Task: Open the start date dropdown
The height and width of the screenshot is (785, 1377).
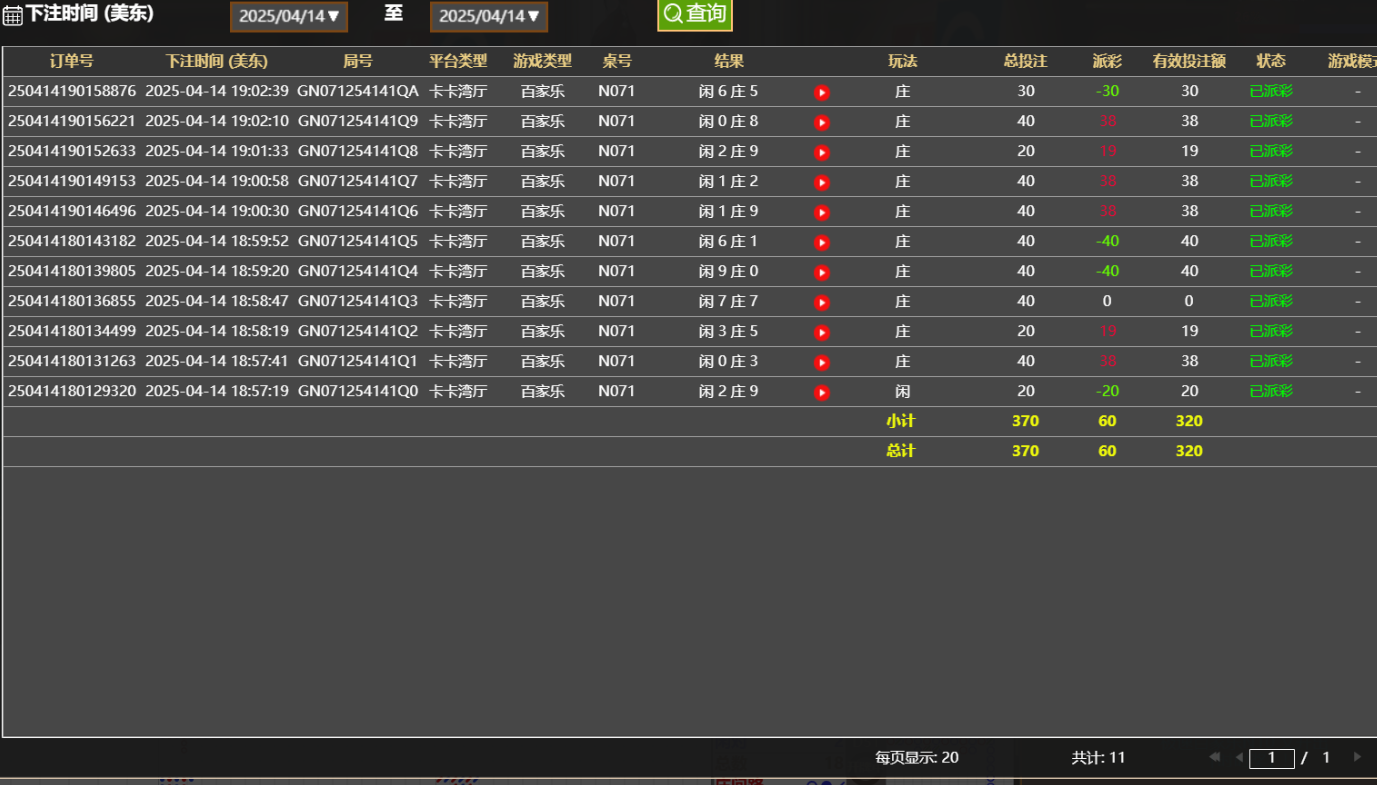Action: coord(289,16)
